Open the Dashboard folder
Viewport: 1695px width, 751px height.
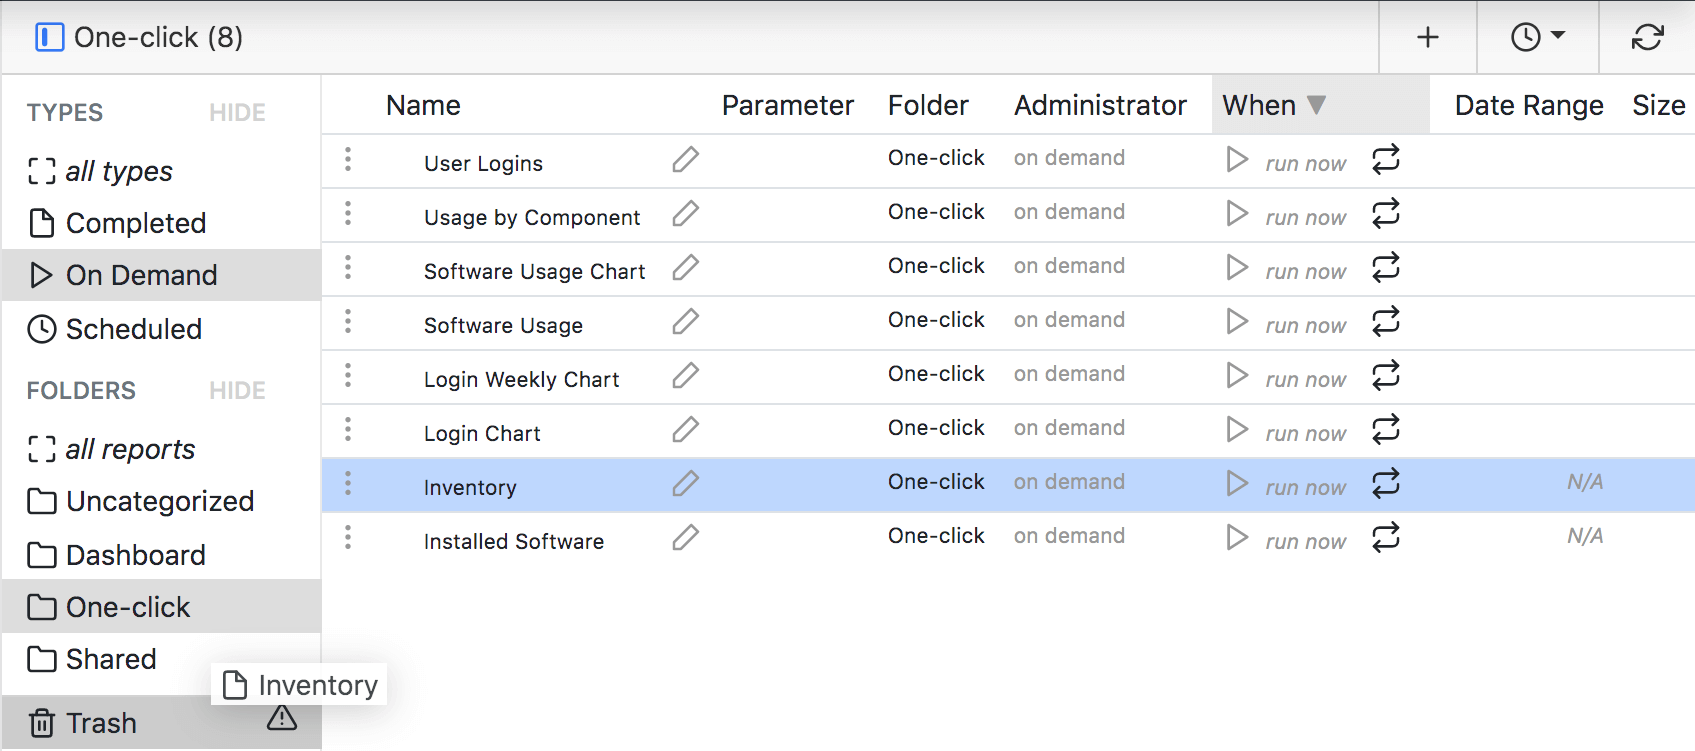135,555
